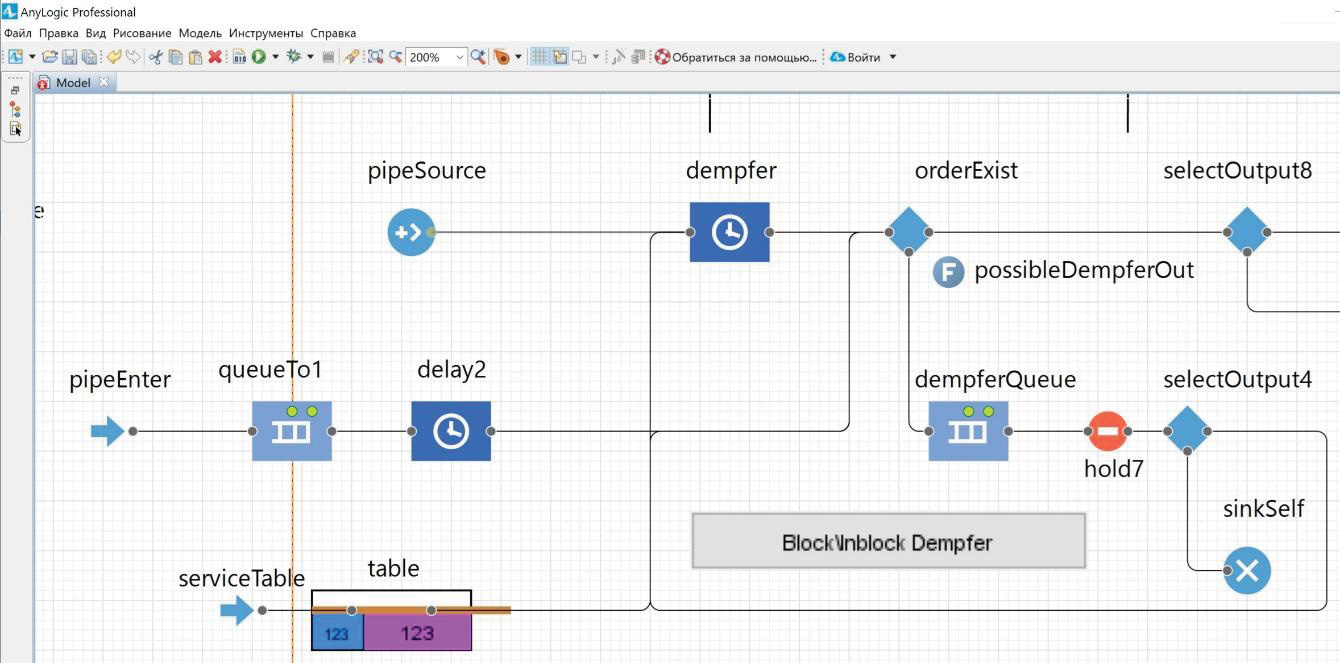Open the Инструменты menu
1340x663 pixels.
click(x=266, y=33)
